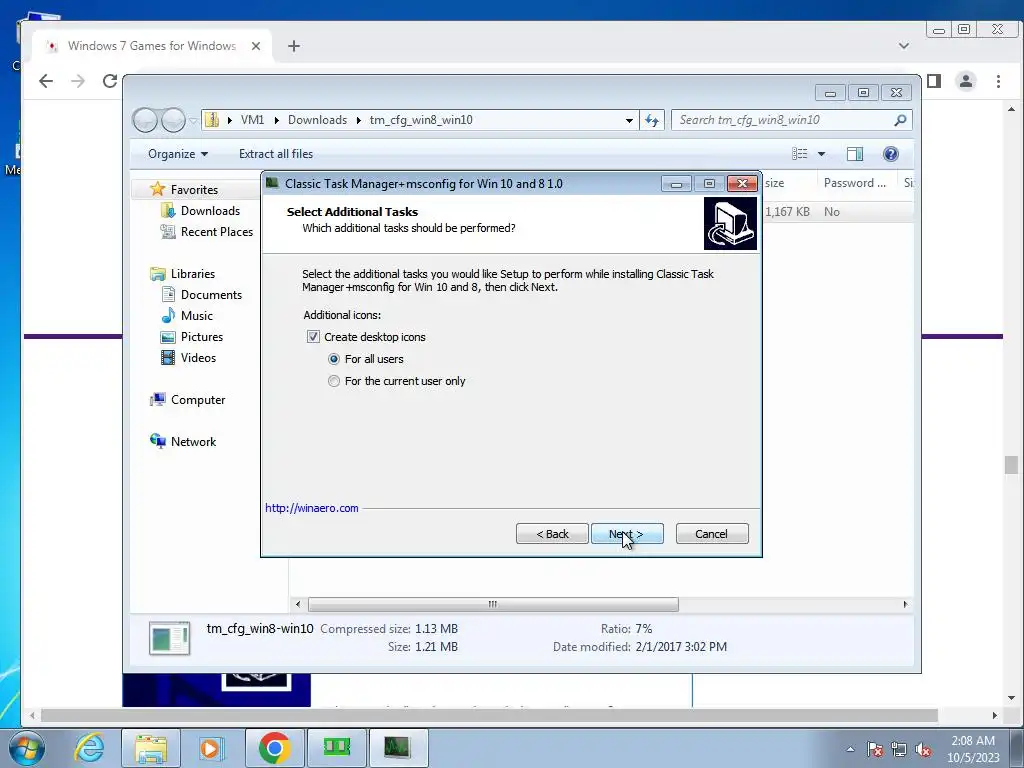The image size is (1024, 768).
Task: Select the For all users option
Action: coord(334,359)
